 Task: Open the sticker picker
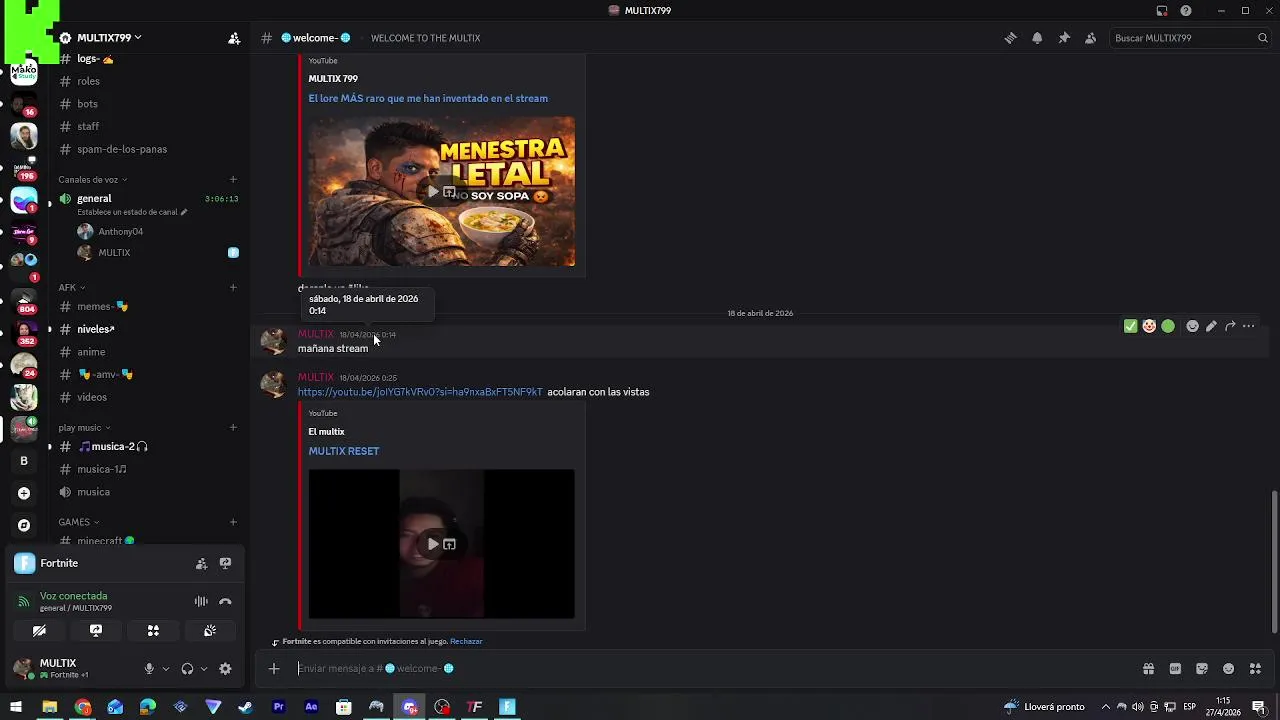(1202, 669)
